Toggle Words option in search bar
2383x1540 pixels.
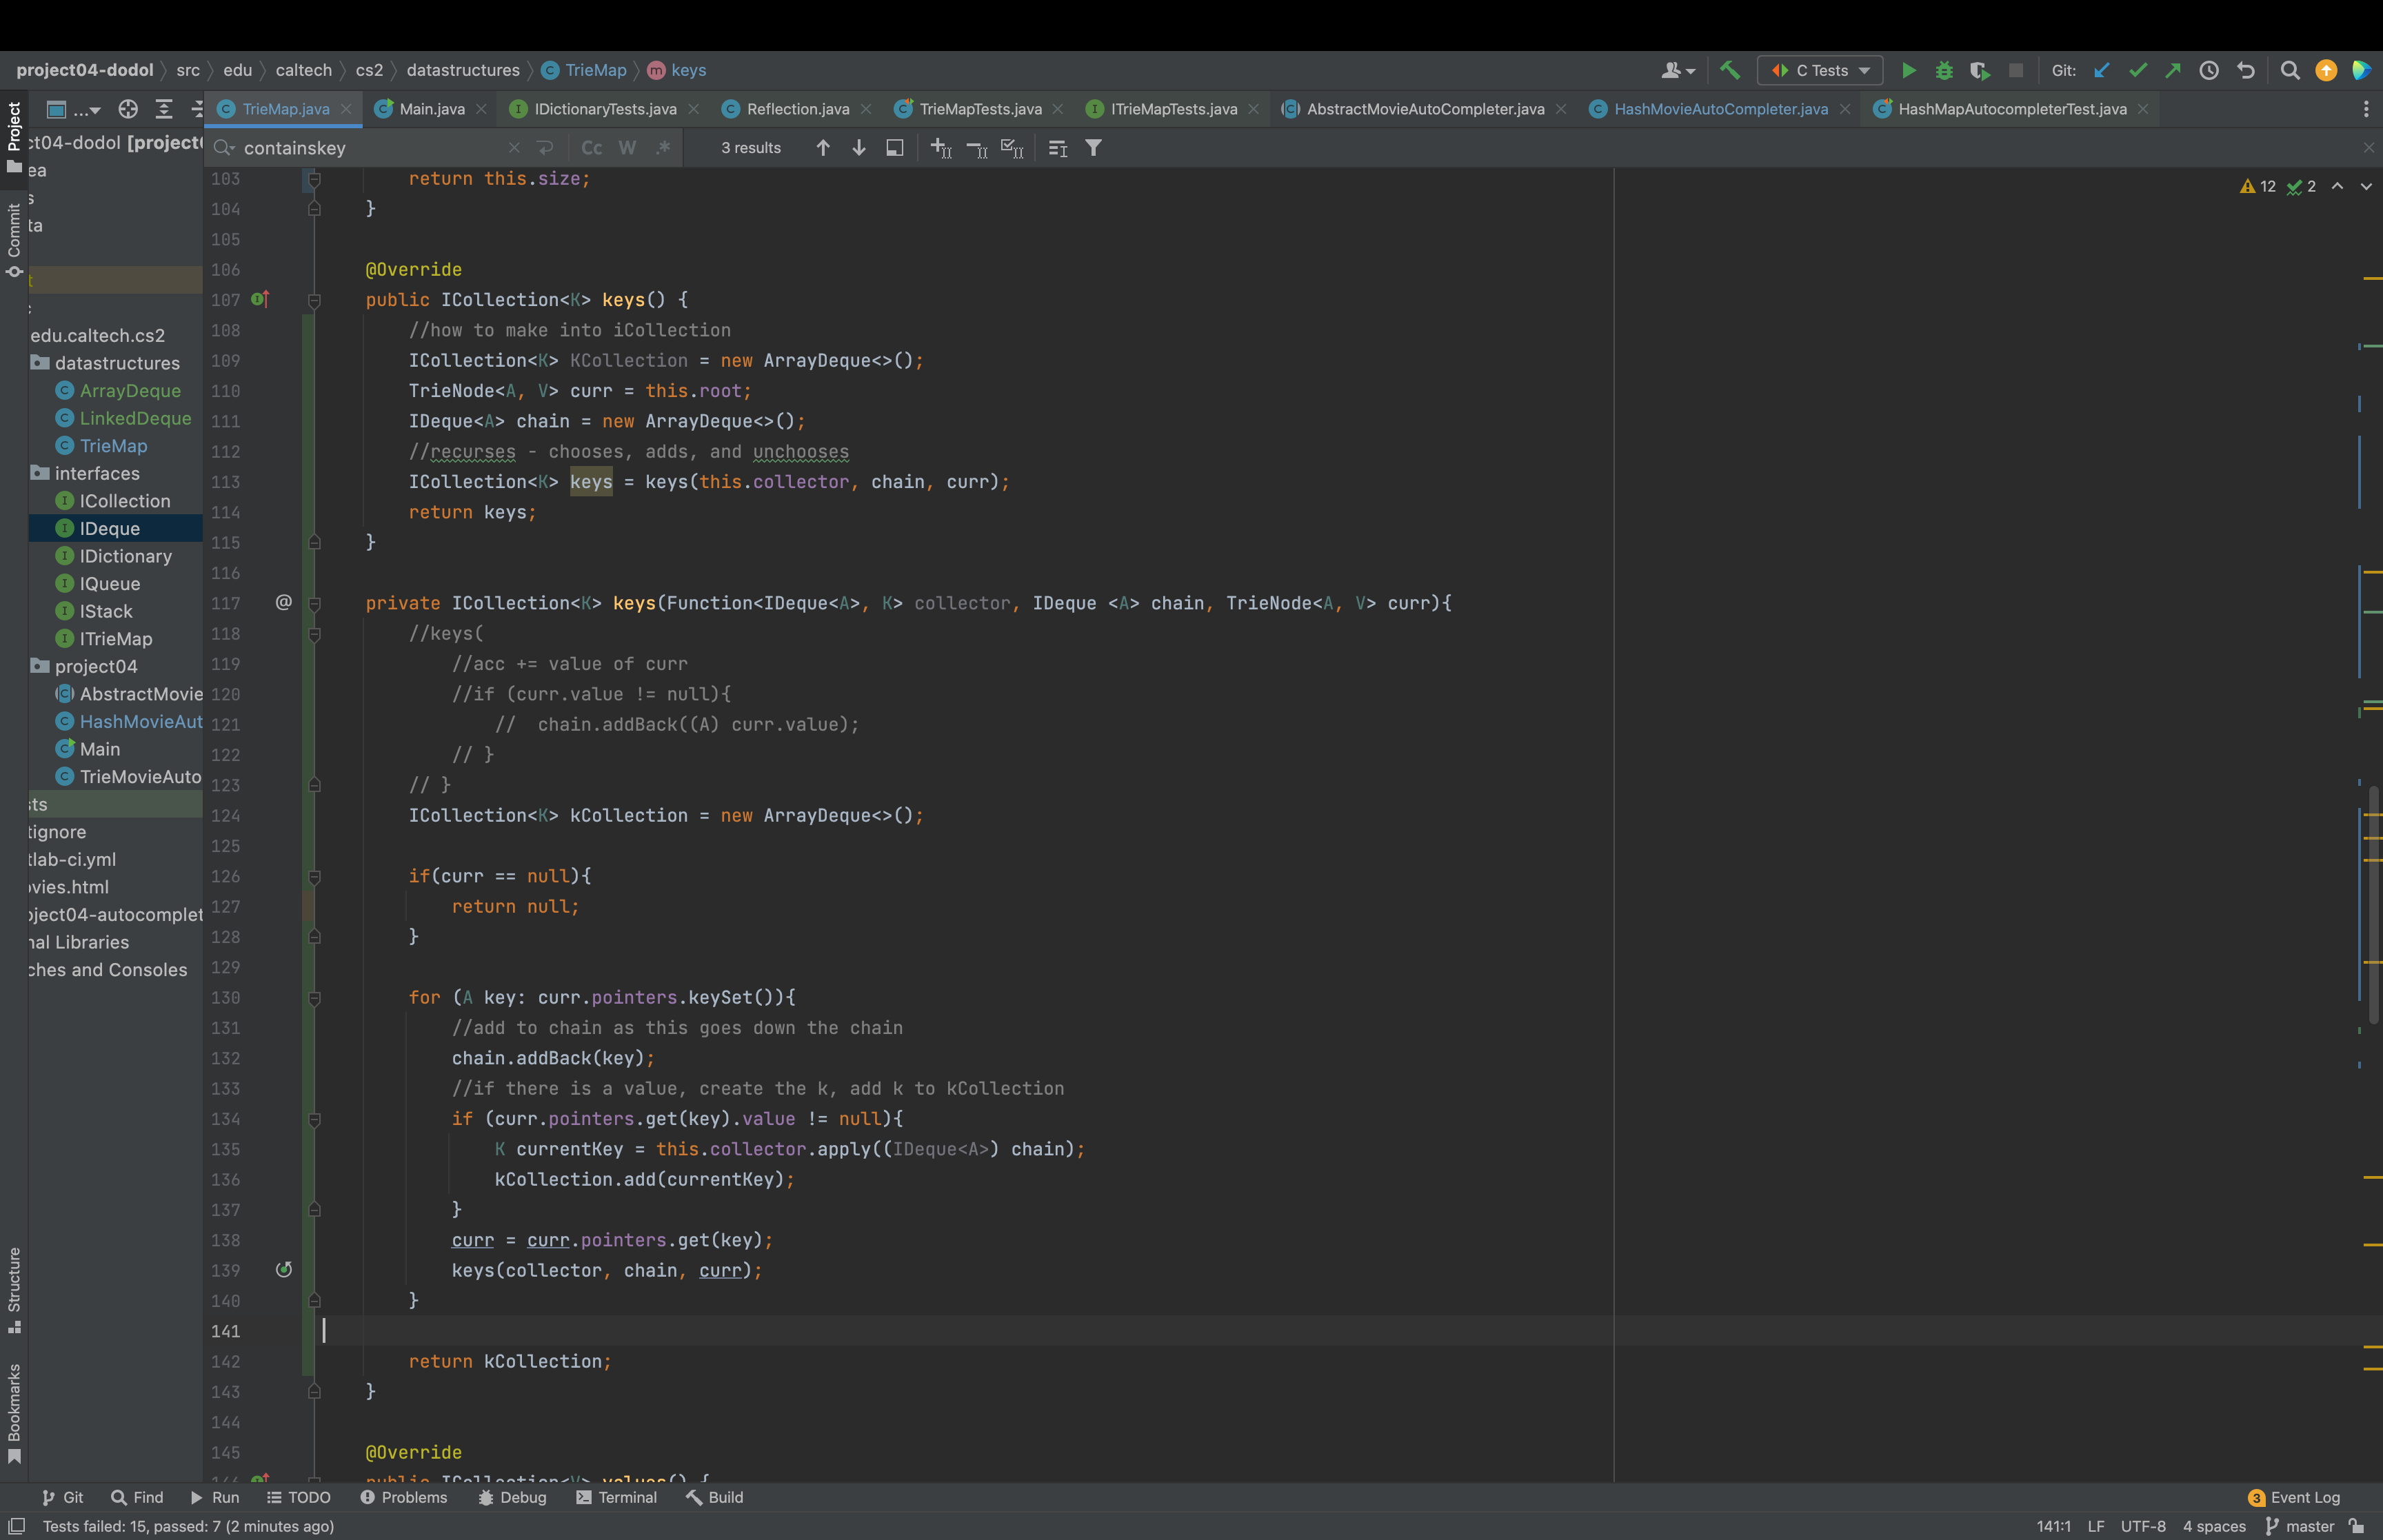pos(627,148)
